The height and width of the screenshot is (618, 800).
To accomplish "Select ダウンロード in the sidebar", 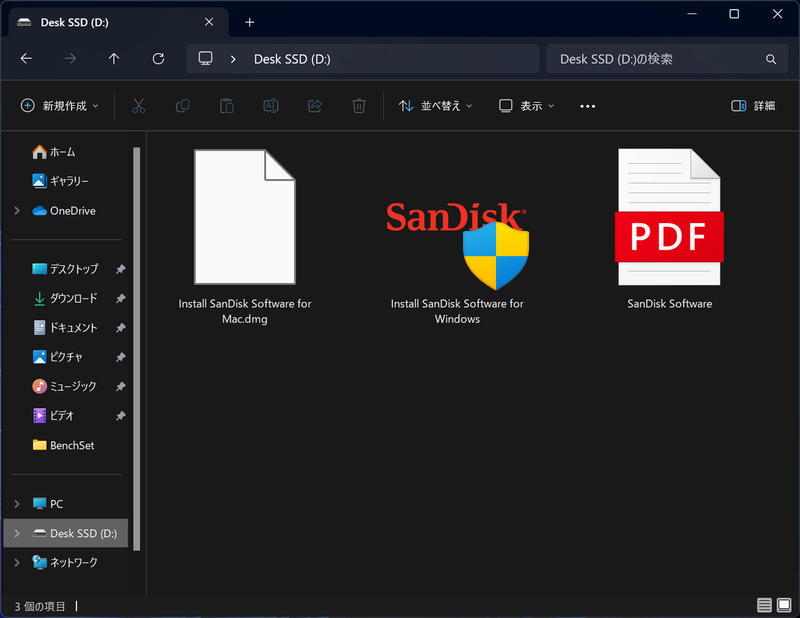I will 73,298.
